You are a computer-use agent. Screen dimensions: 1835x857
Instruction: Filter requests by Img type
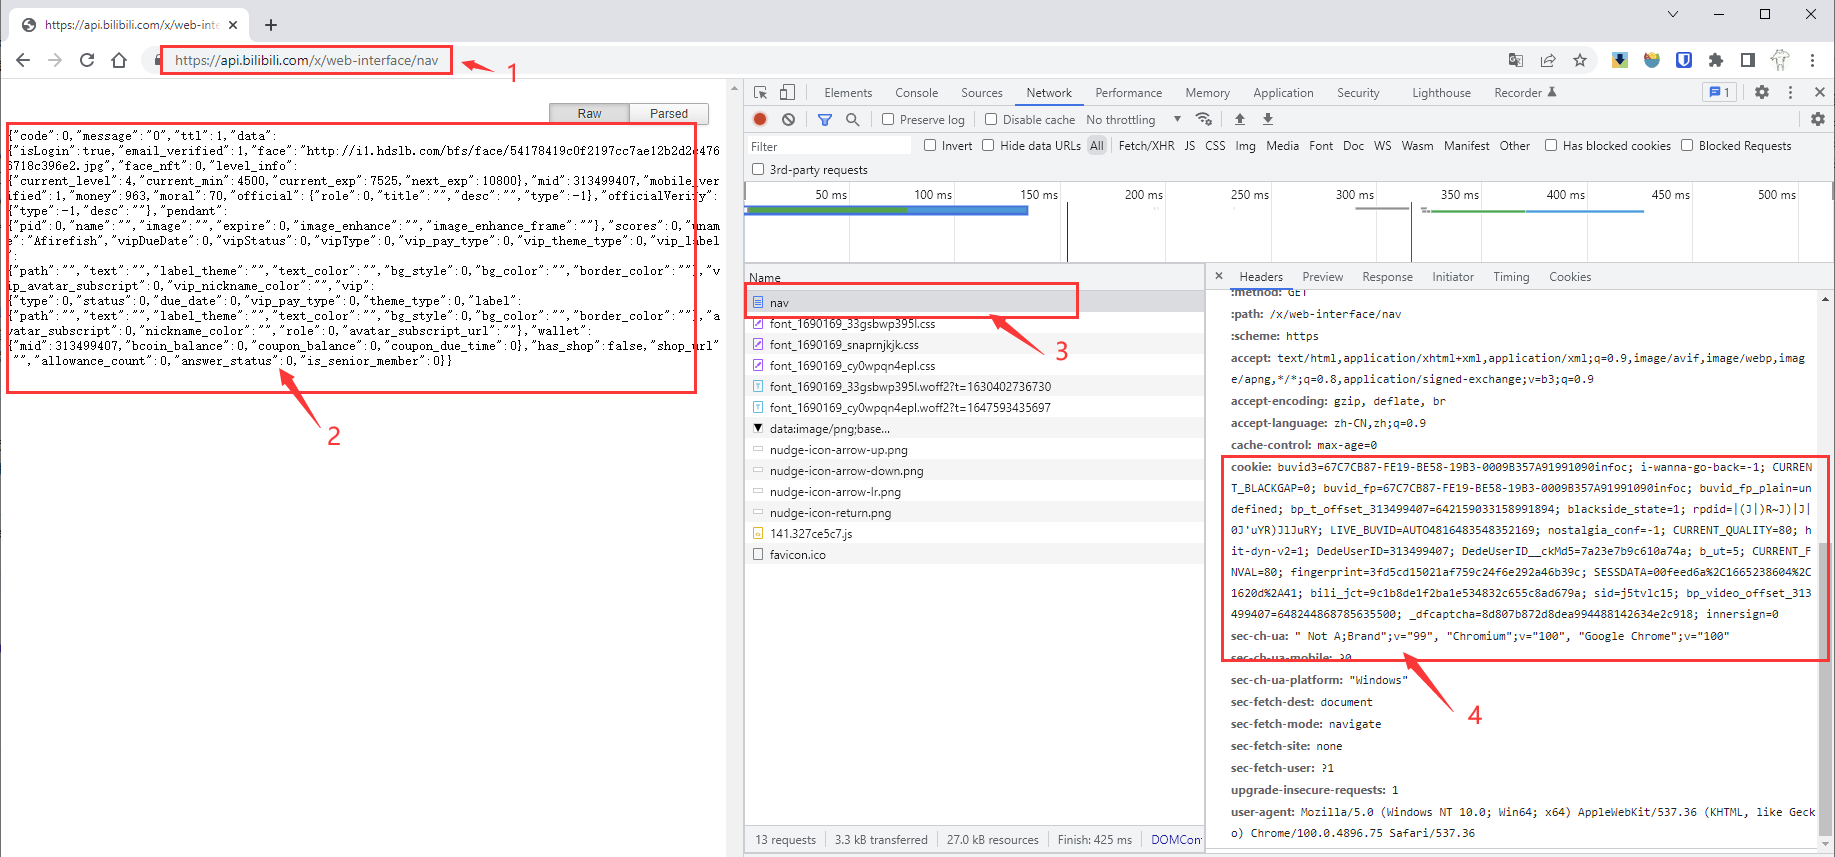[x=1245, y=145]
